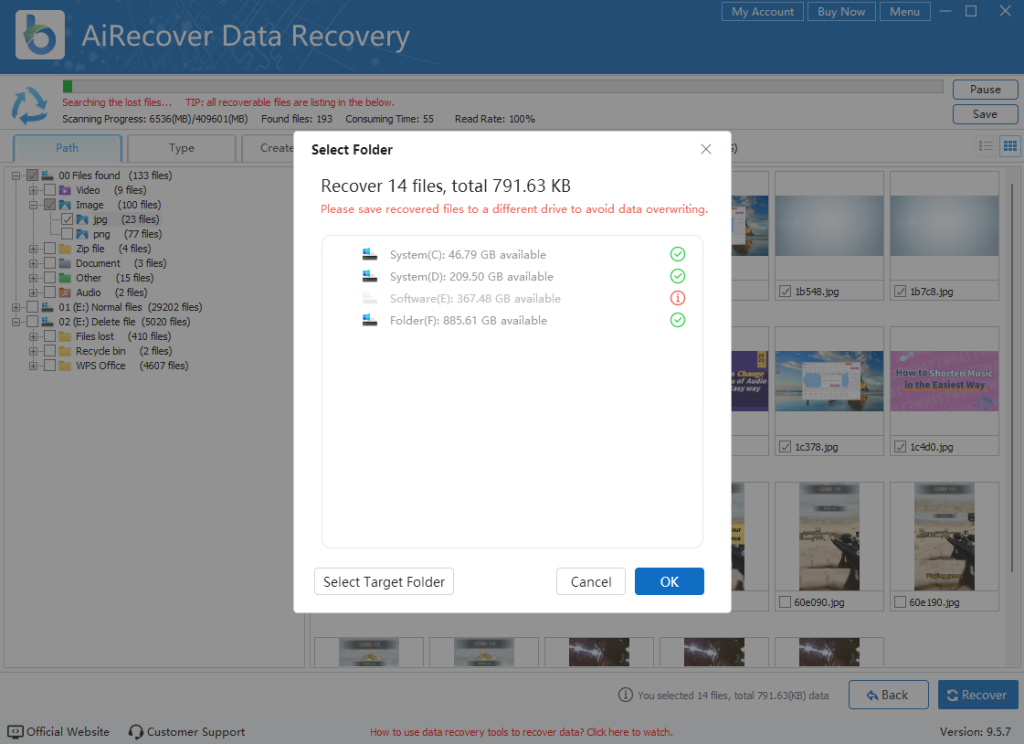Click the Document folder icon
Screen dimensions: 1024x744
coord(65,263)
